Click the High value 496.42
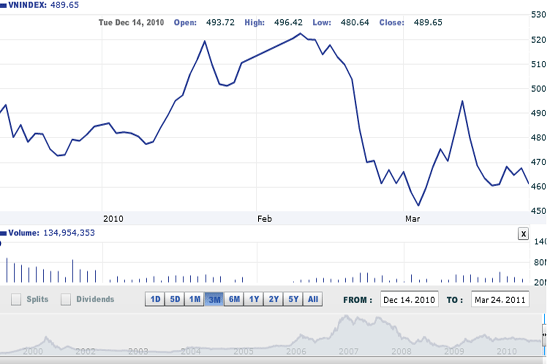550x364 pixels. point(288,22)
